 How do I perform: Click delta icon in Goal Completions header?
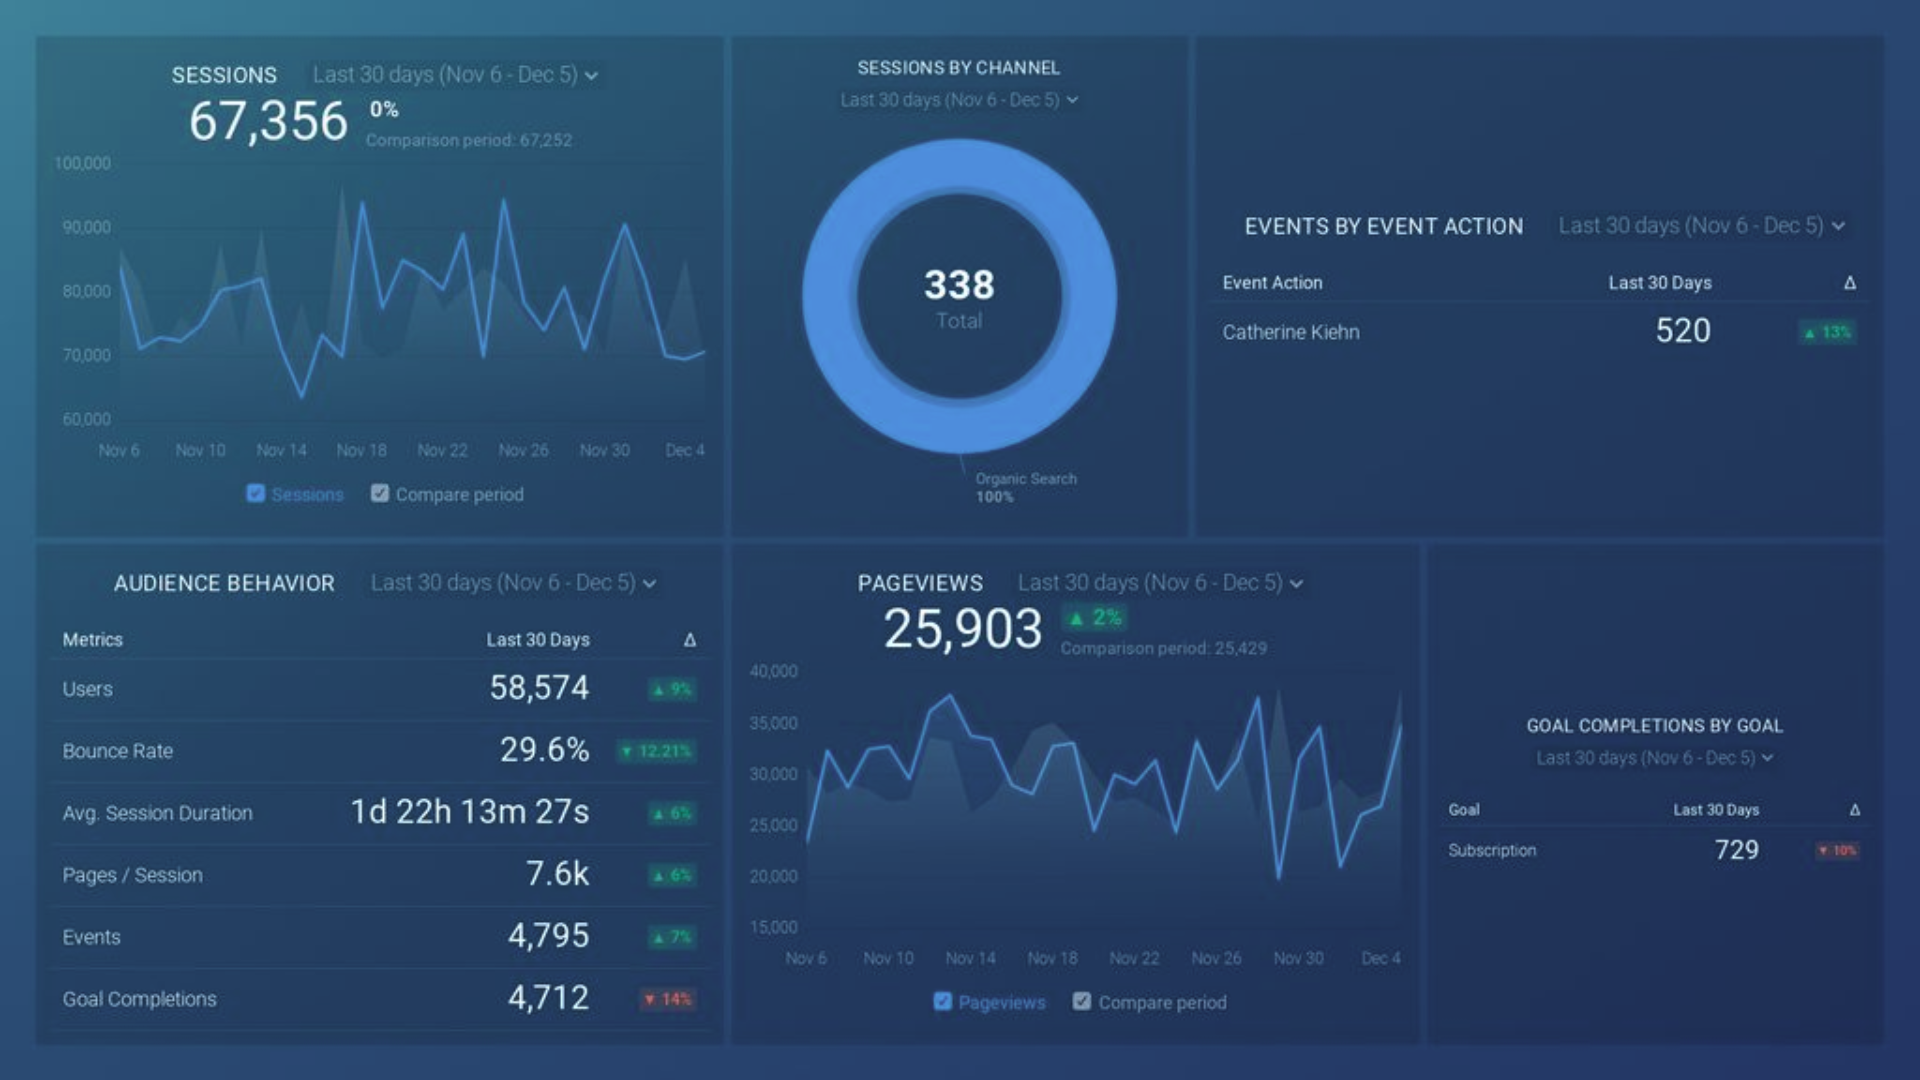tap(1855, 810)
